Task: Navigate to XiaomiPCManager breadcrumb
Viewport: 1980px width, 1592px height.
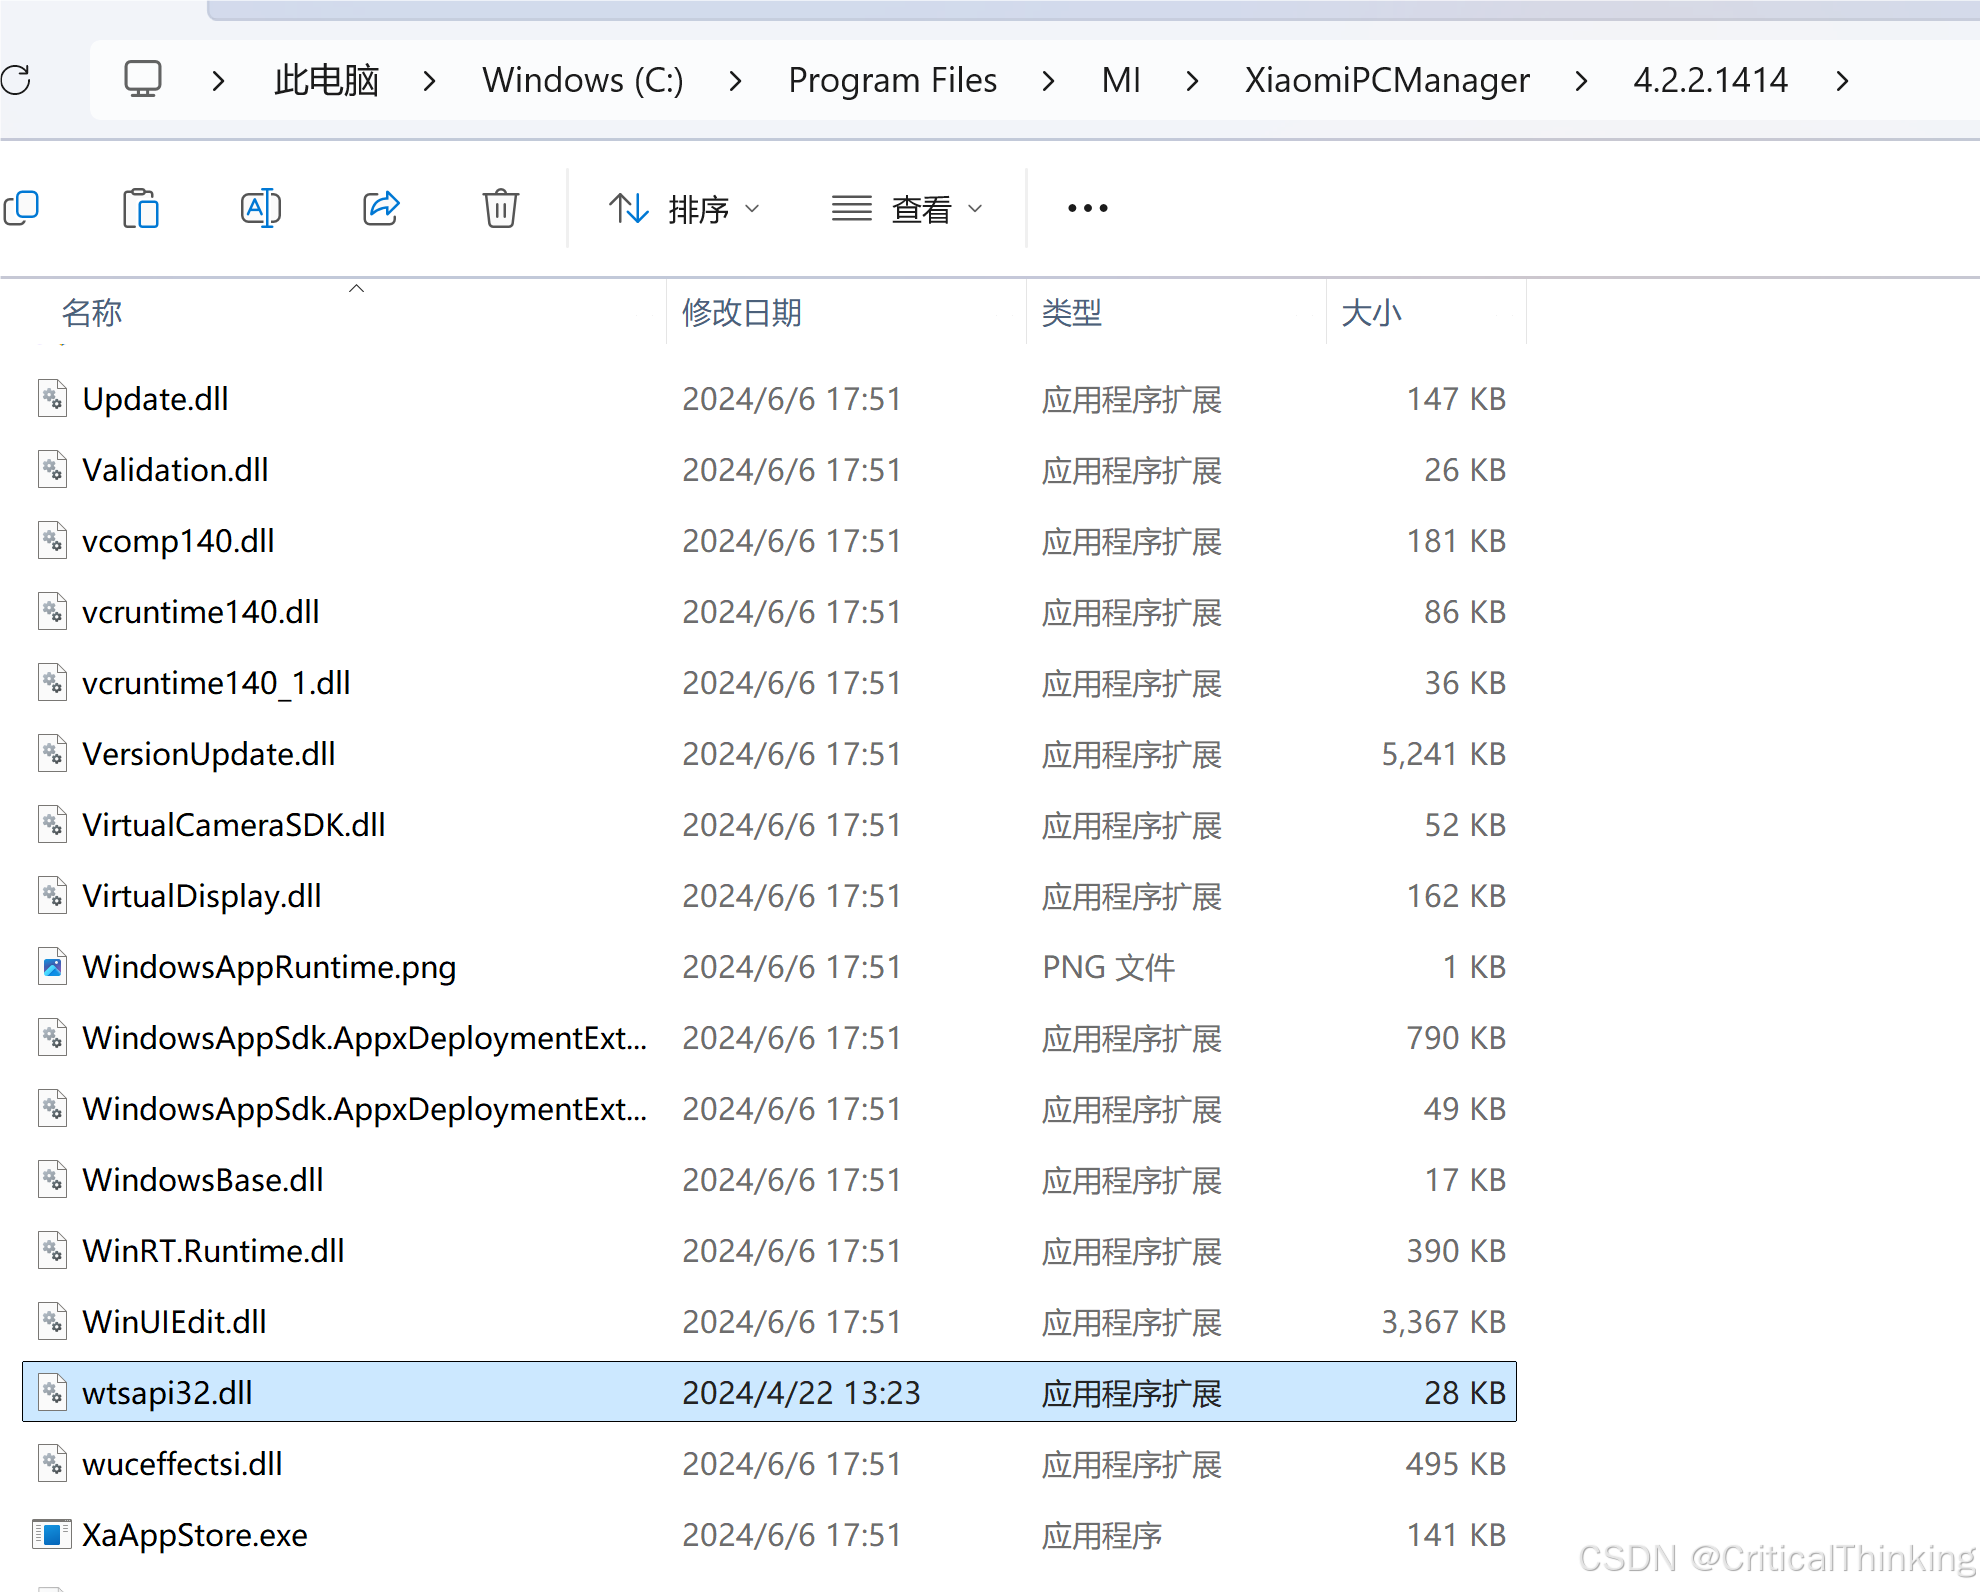Action: [x=1386, y=80]
